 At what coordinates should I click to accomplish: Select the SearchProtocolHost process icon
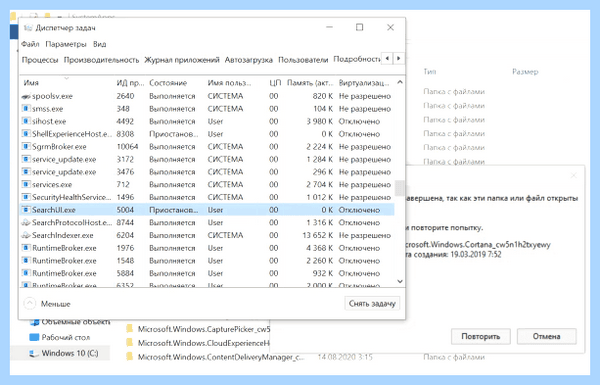coord(26,222)
